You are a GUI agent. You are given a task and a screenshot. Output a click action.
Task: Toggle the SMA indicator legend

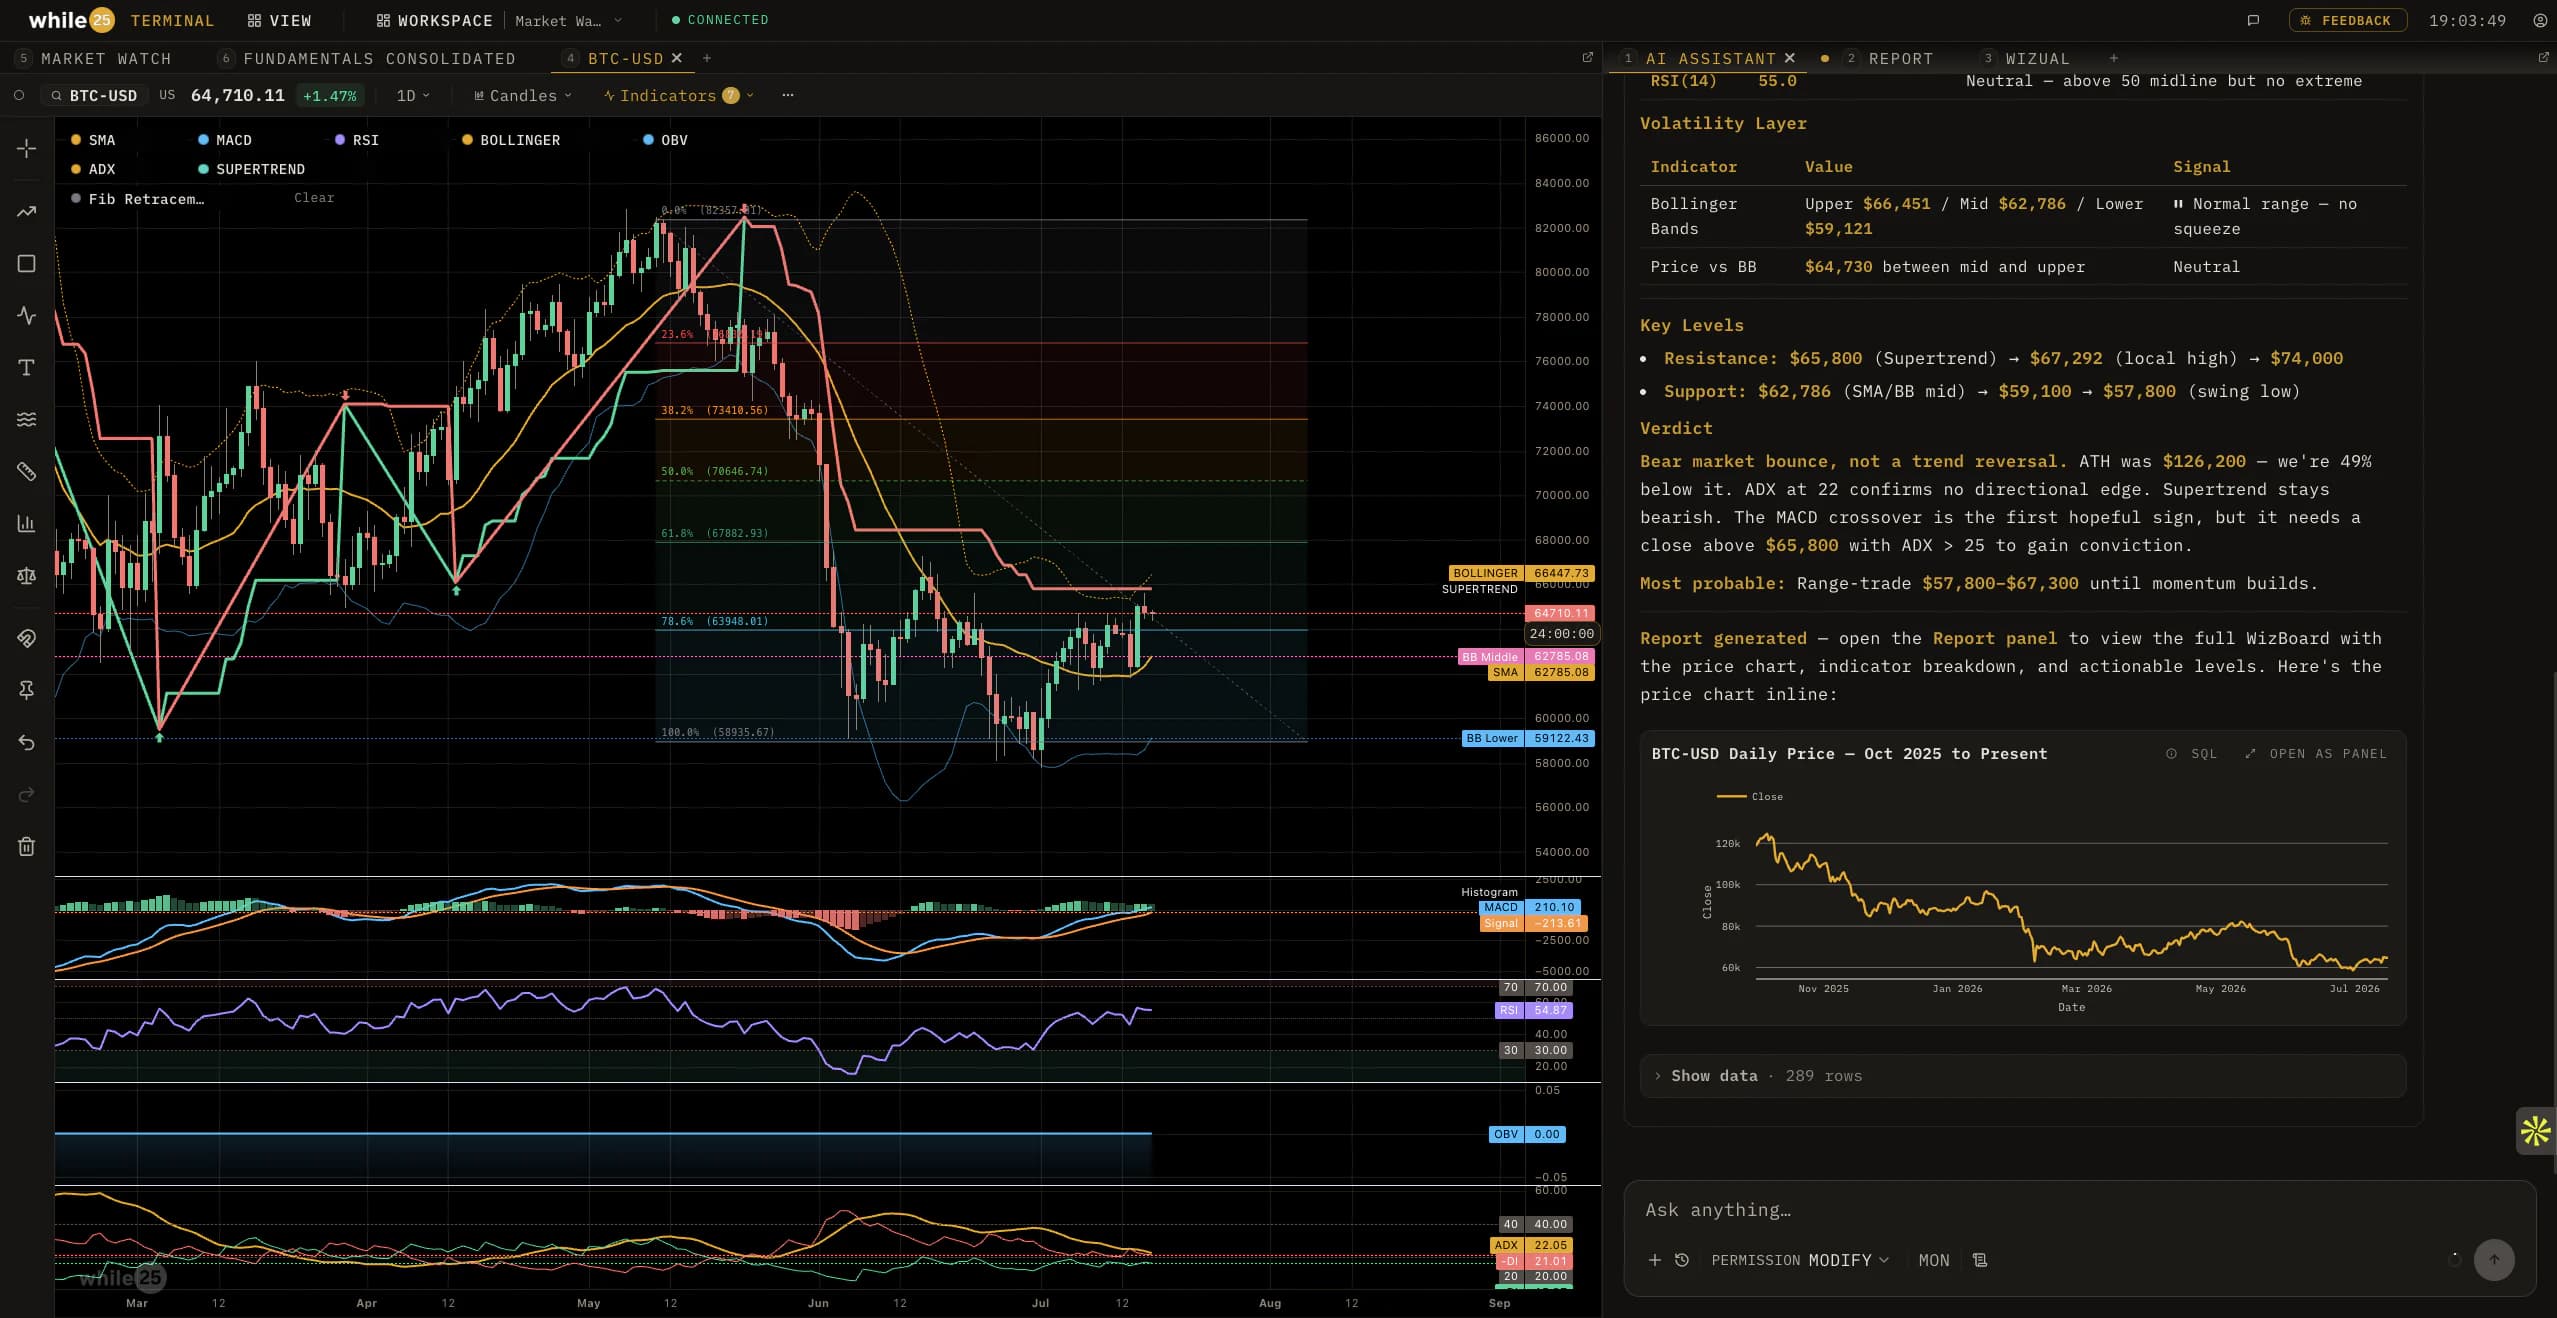[93, 140]
